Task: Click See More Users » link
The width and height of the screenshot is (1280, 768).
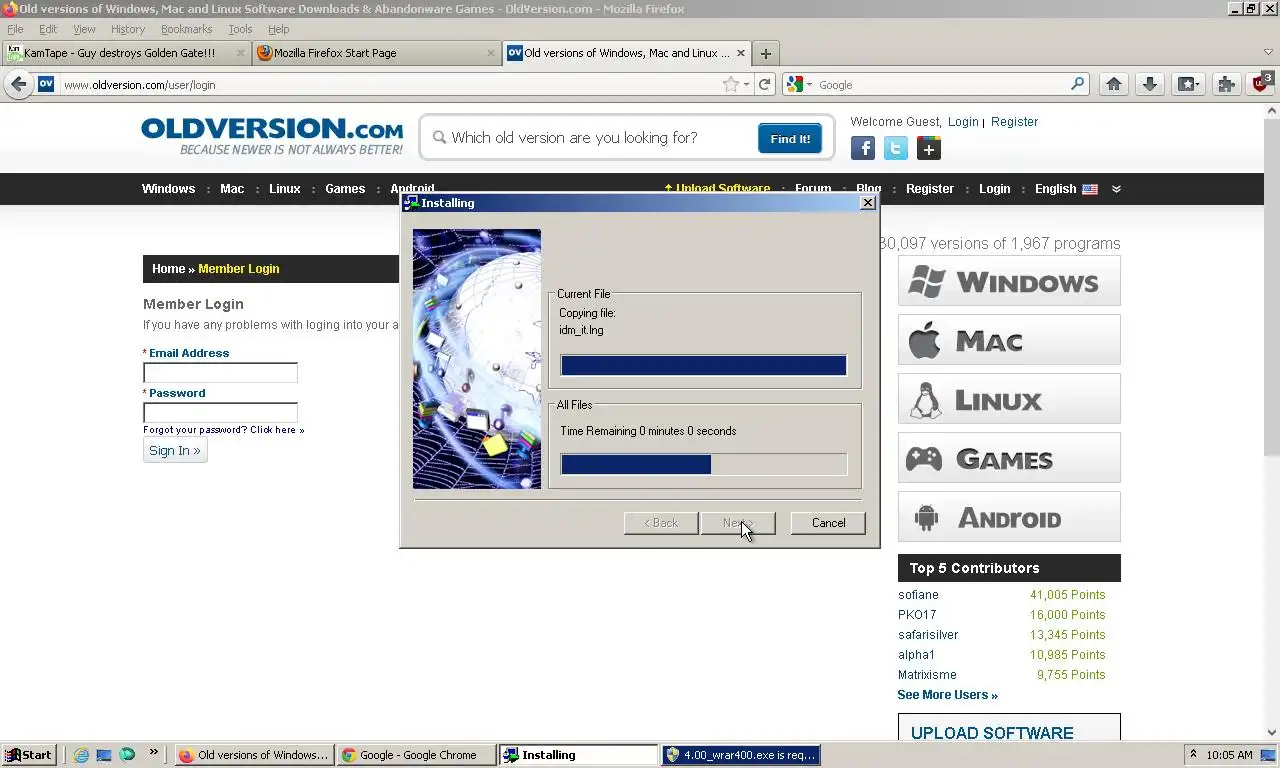Action: [x=947, y=695]
